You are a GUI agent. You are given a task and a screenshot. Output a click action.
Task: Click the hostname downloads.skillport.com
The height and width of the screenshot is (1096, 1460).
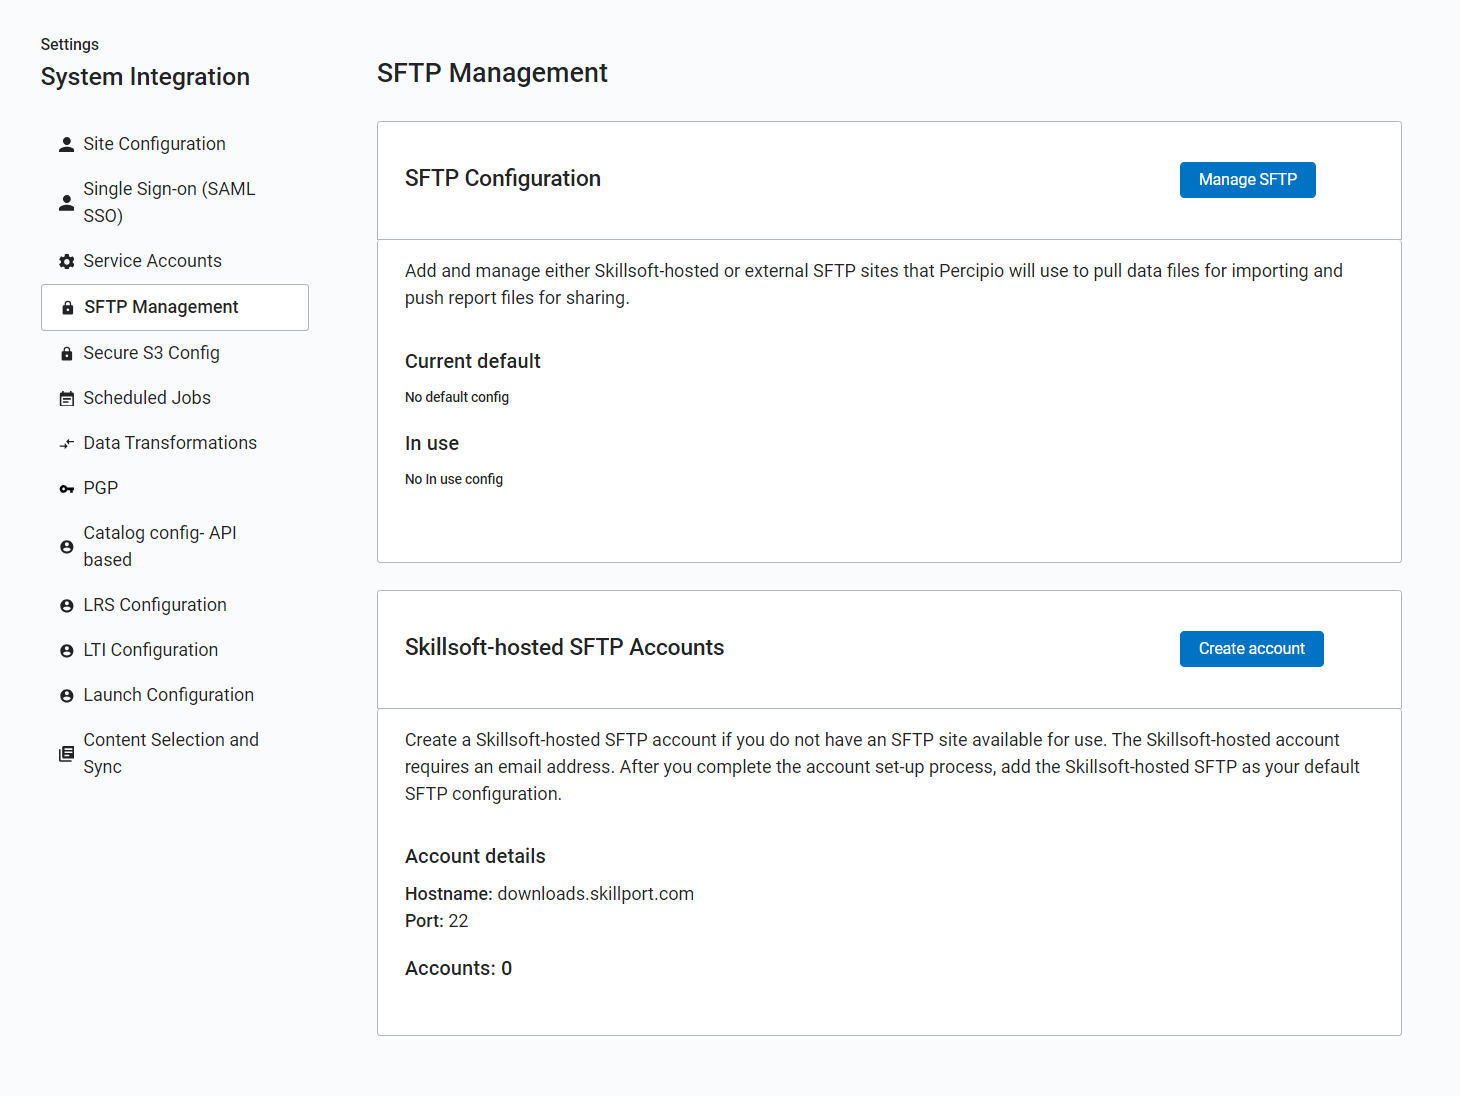point(596,894)
